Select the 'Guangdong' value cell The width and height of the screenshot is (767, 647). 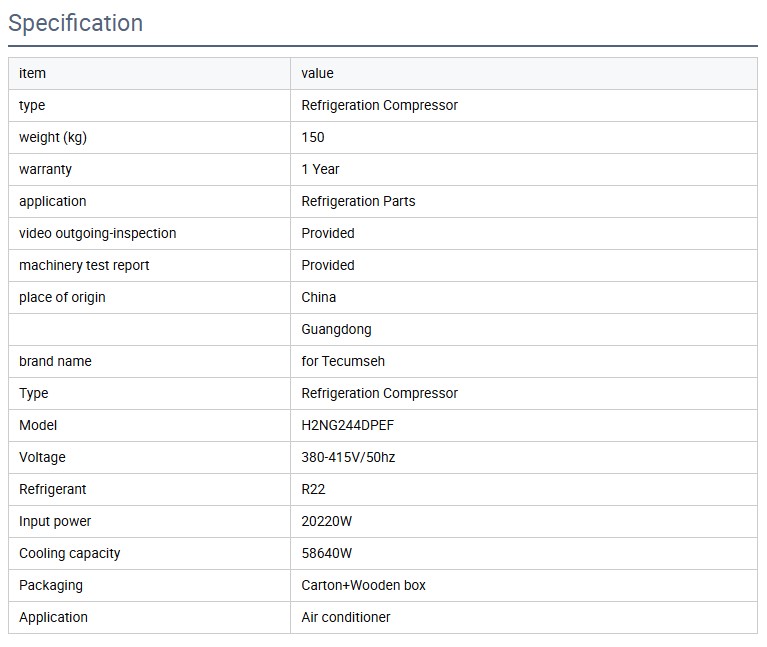coord(524,330)
